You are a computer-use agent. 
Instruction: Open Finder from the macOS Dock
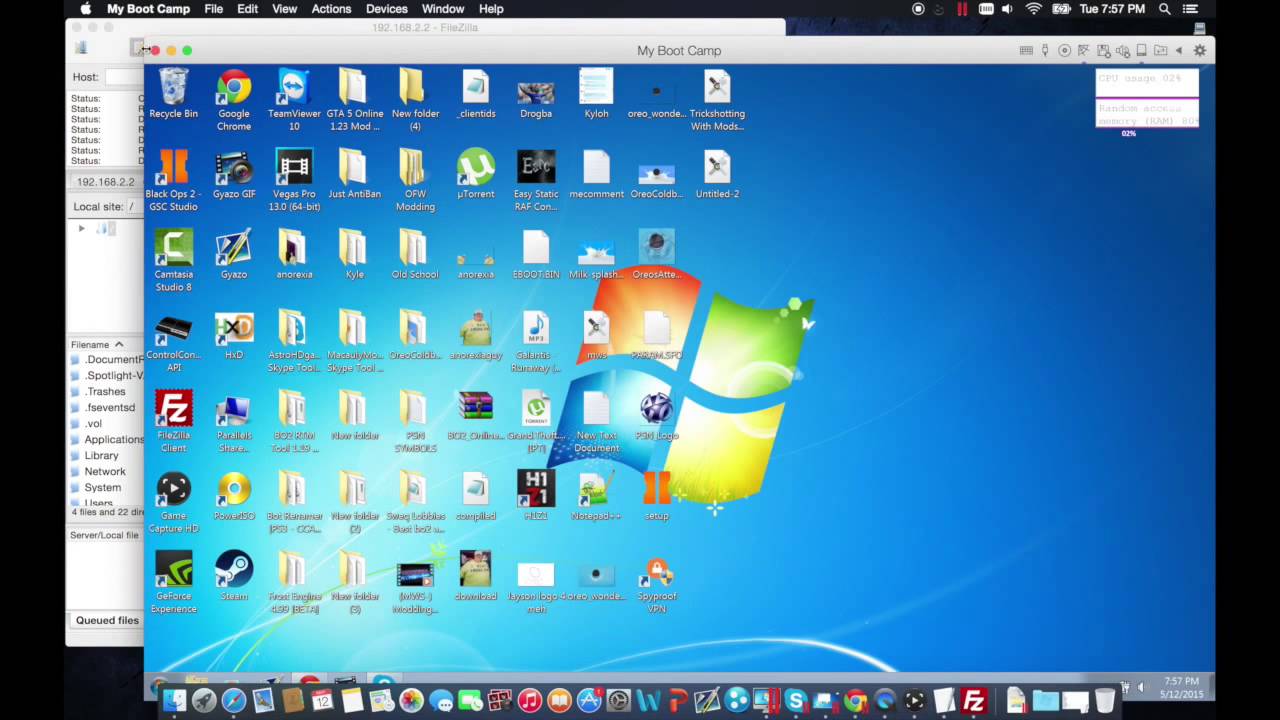pyautogui.click(x=174, y=701)
